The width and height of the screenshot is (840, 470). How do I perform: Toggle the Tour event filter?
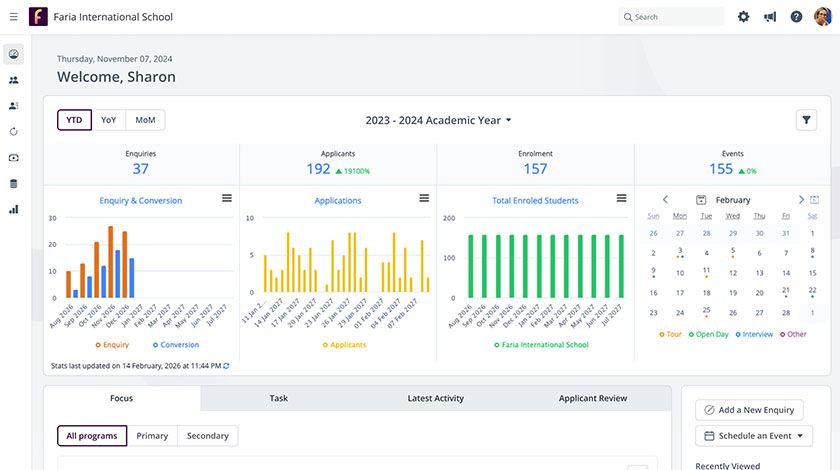coord(670,334)
